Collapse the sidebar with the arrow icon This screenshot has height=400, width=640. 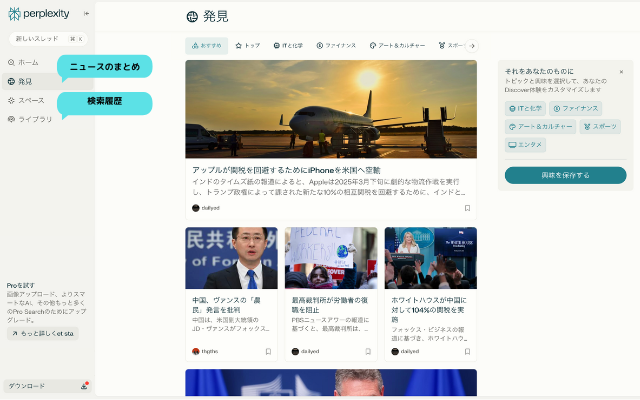pos(87,13)
